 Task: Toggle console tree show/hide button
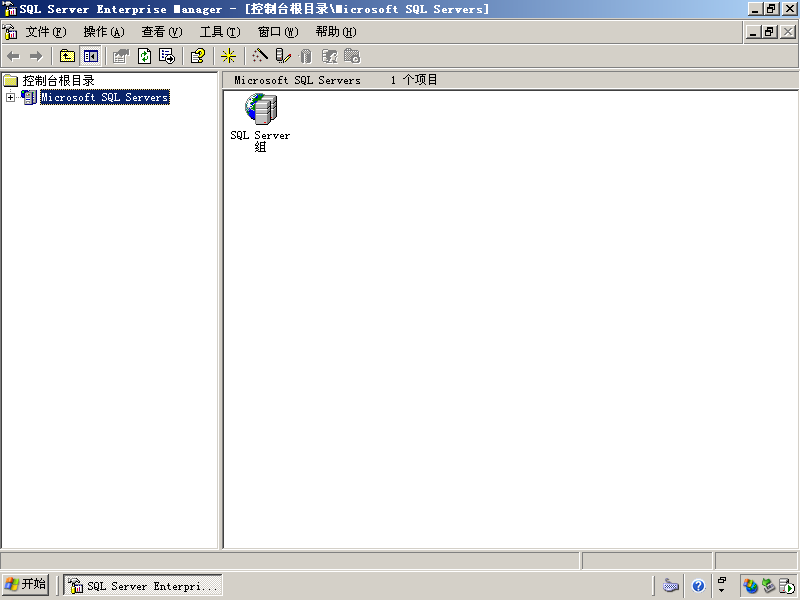point(91,56)
